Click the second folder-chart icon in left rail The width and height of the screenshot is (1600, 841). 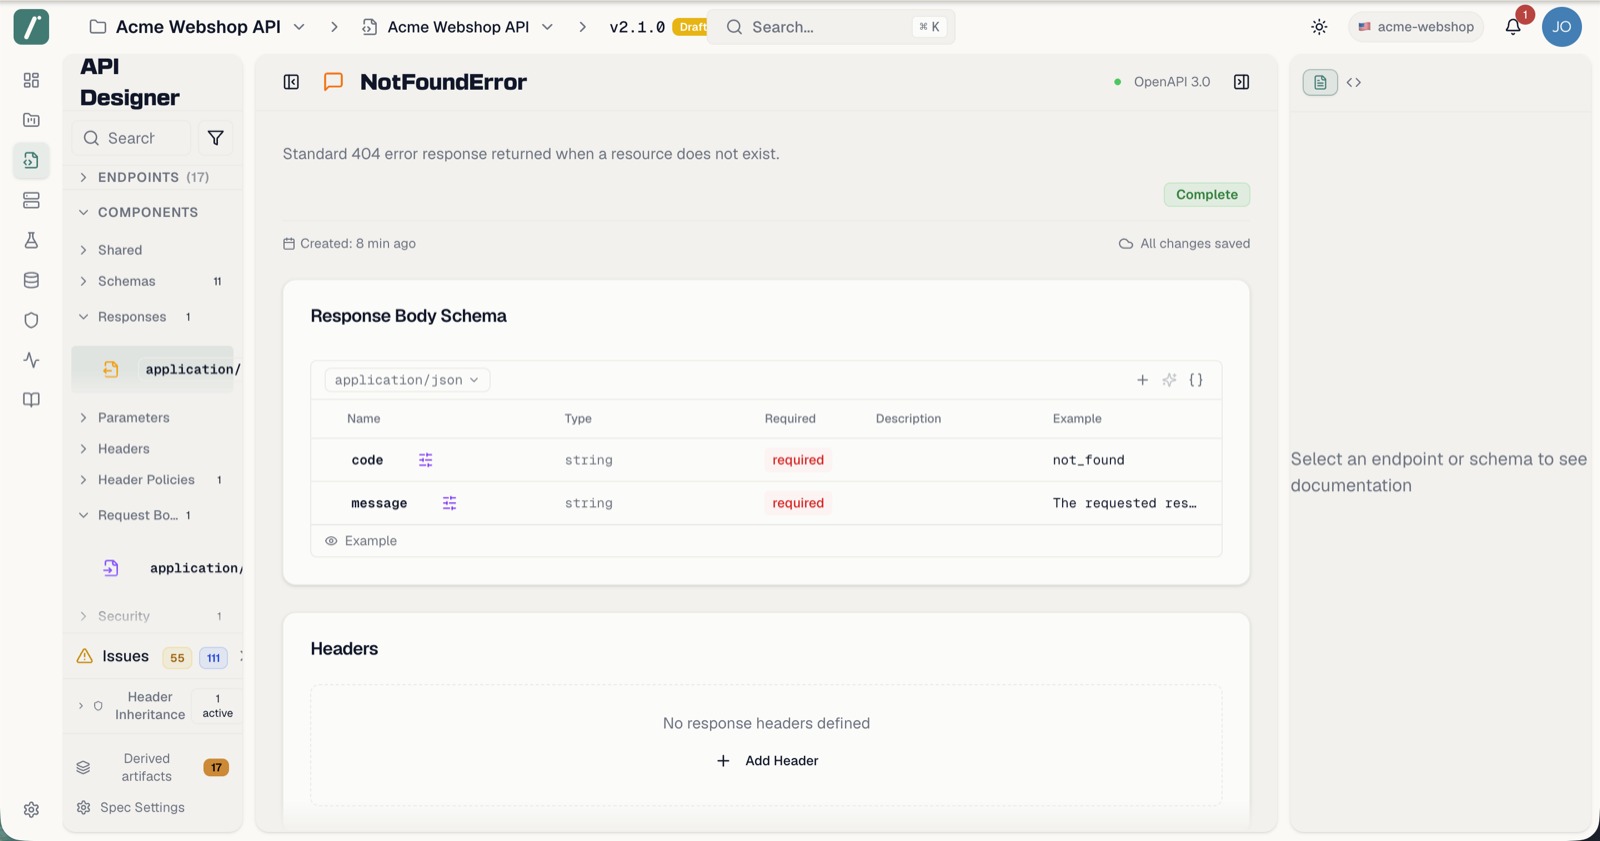point(31,120)
